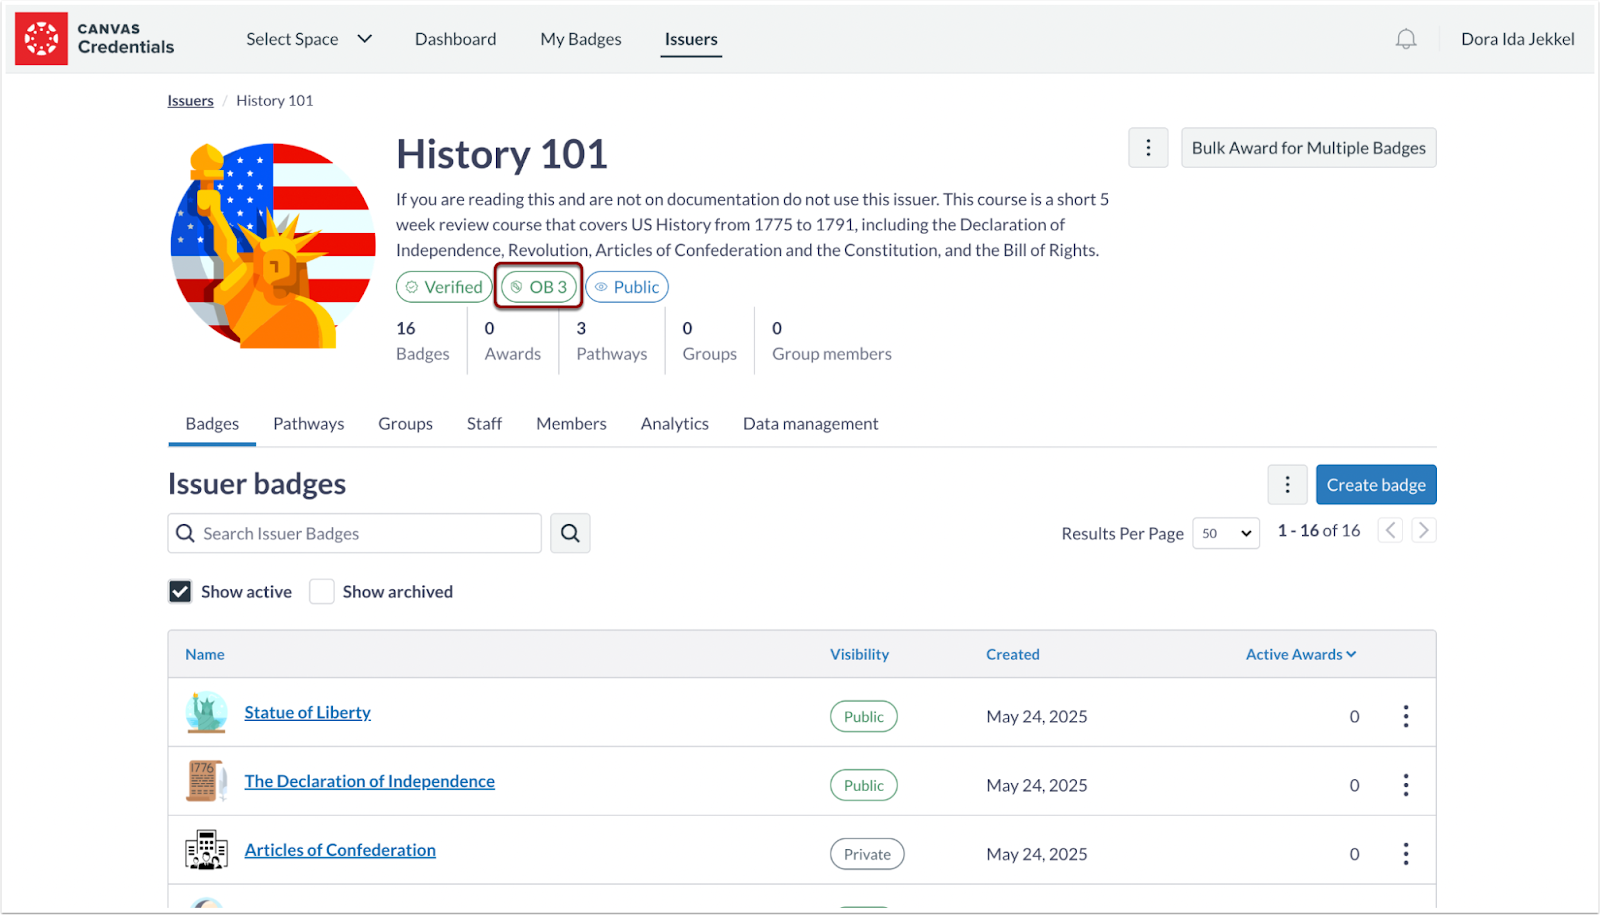Click the 0 Awards stat
The image size is (1600, 915).
click(x=513, y=341)
